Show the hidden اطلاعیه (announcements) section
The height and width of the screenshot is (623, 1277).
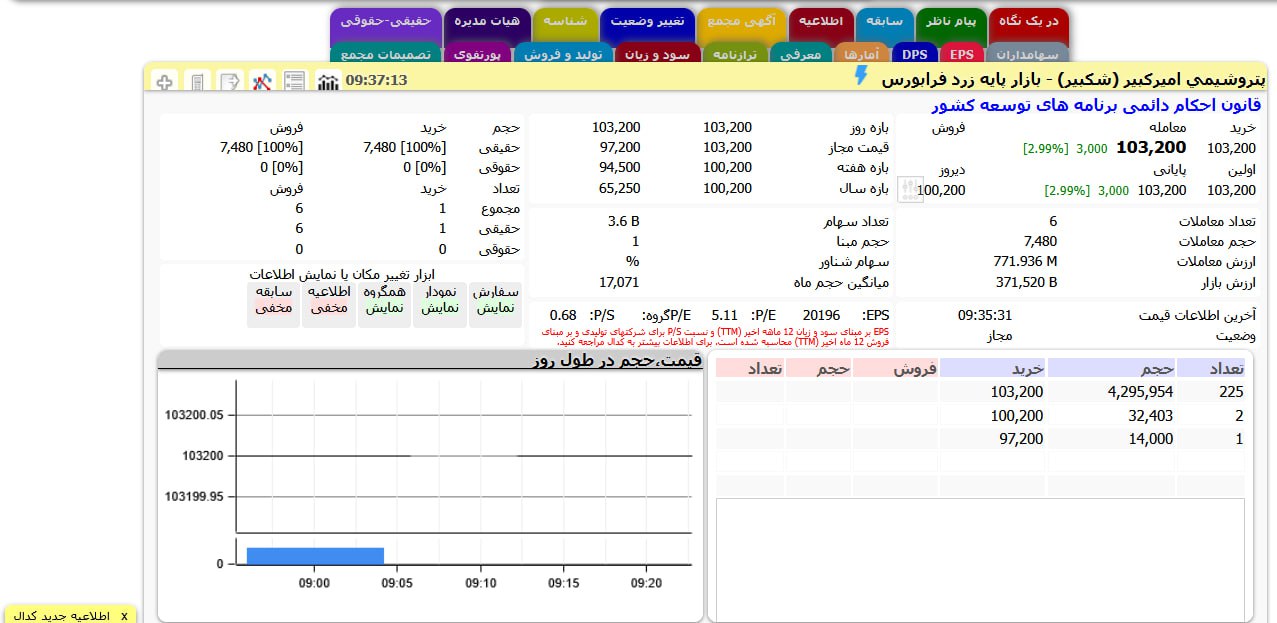[328, 300]
